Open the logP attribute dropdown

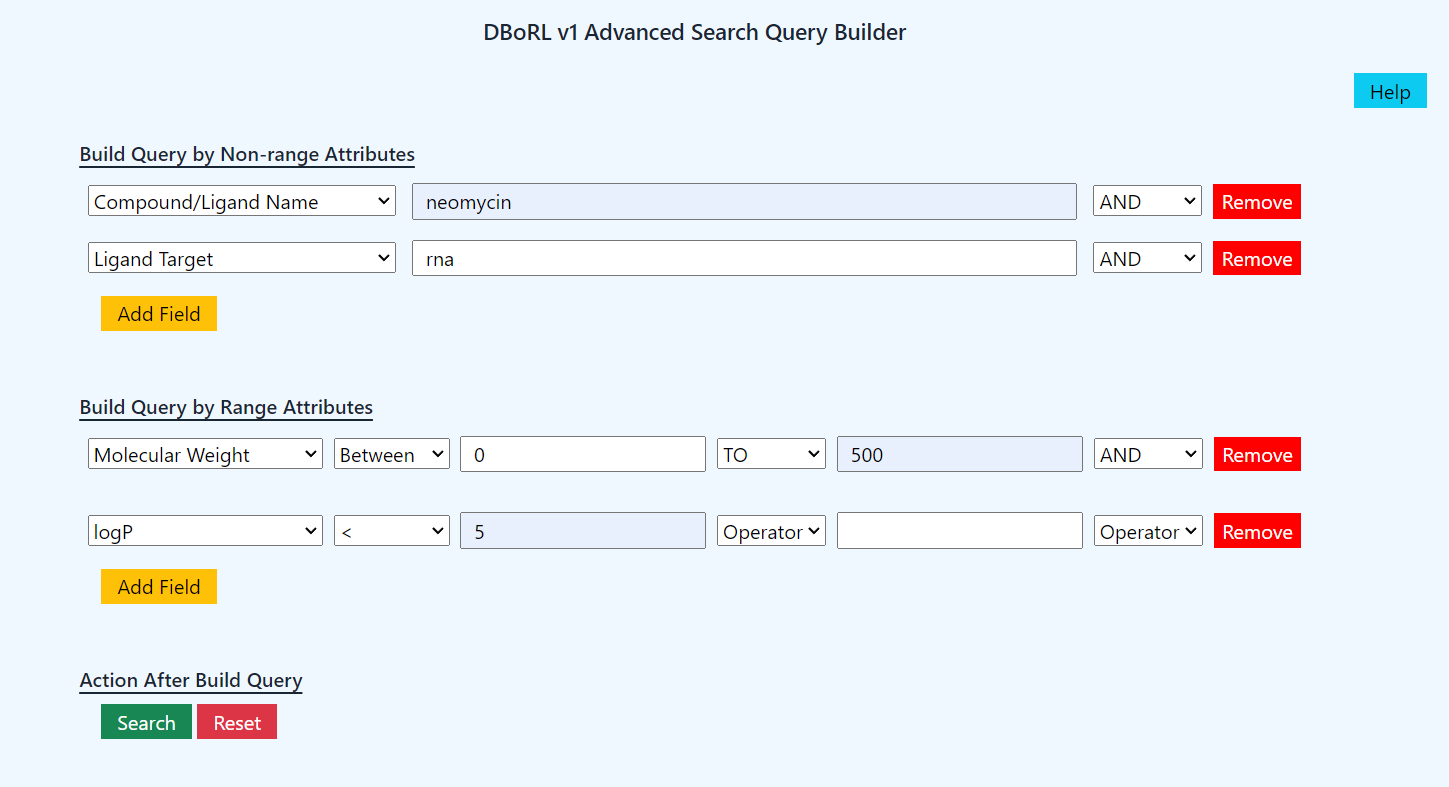pyautogui.click(x=205, y=531)
